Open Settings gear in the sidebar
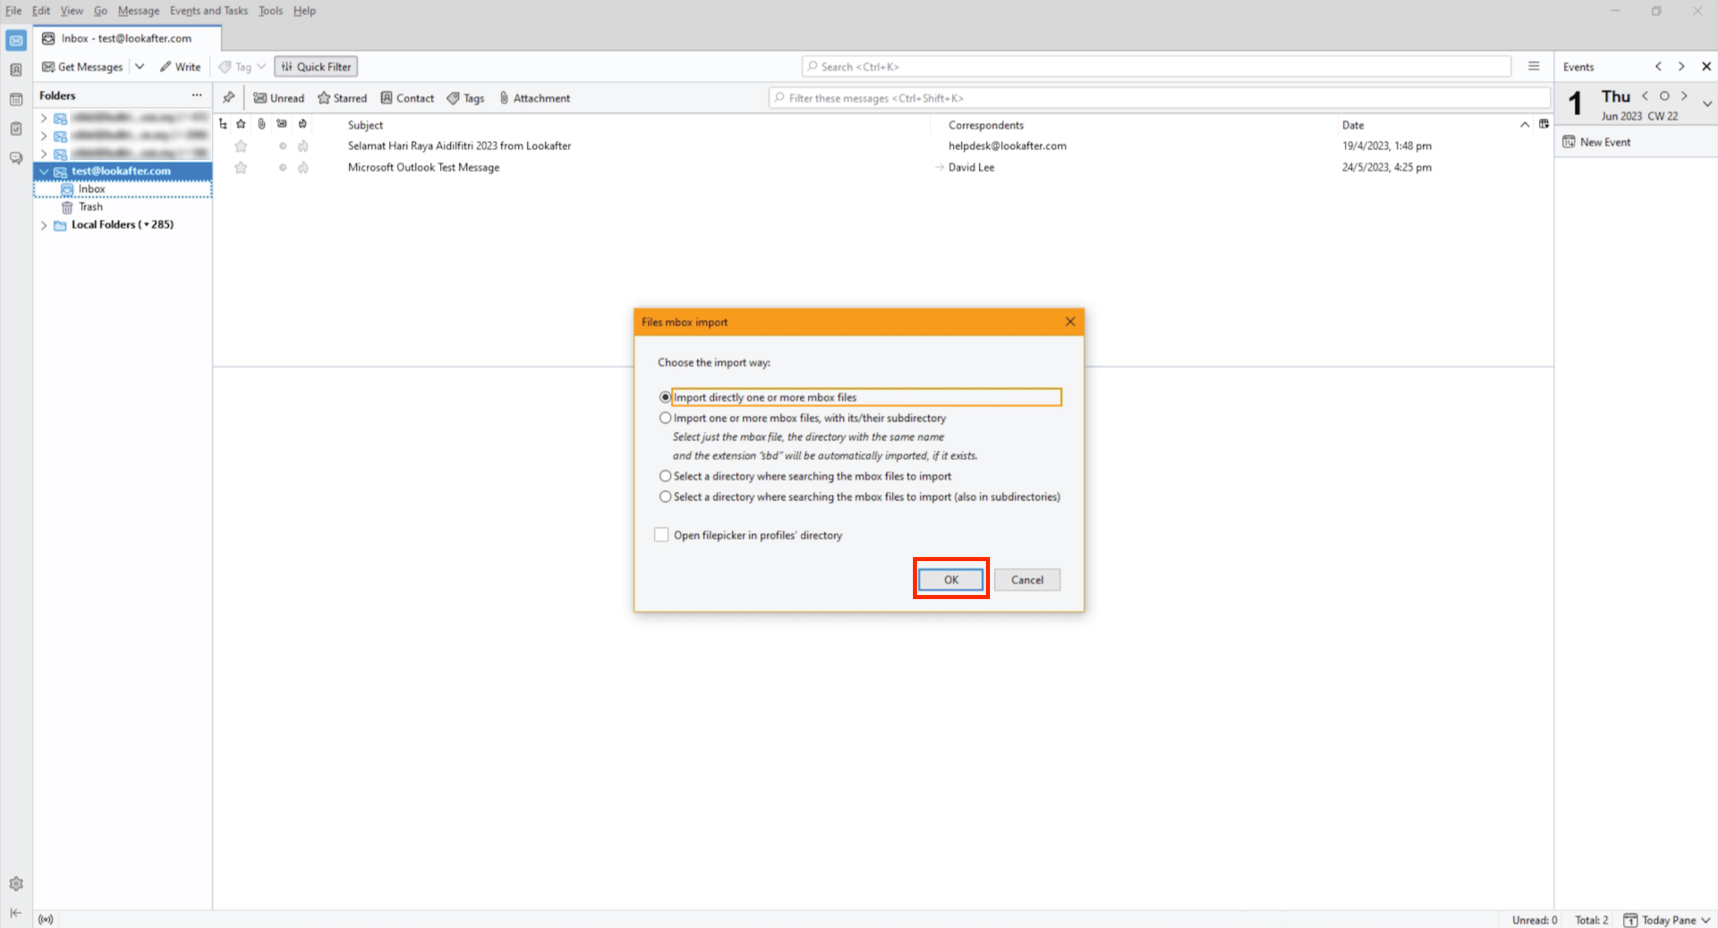The height and width of the screenshot is (928, 1718). (16, 884)
